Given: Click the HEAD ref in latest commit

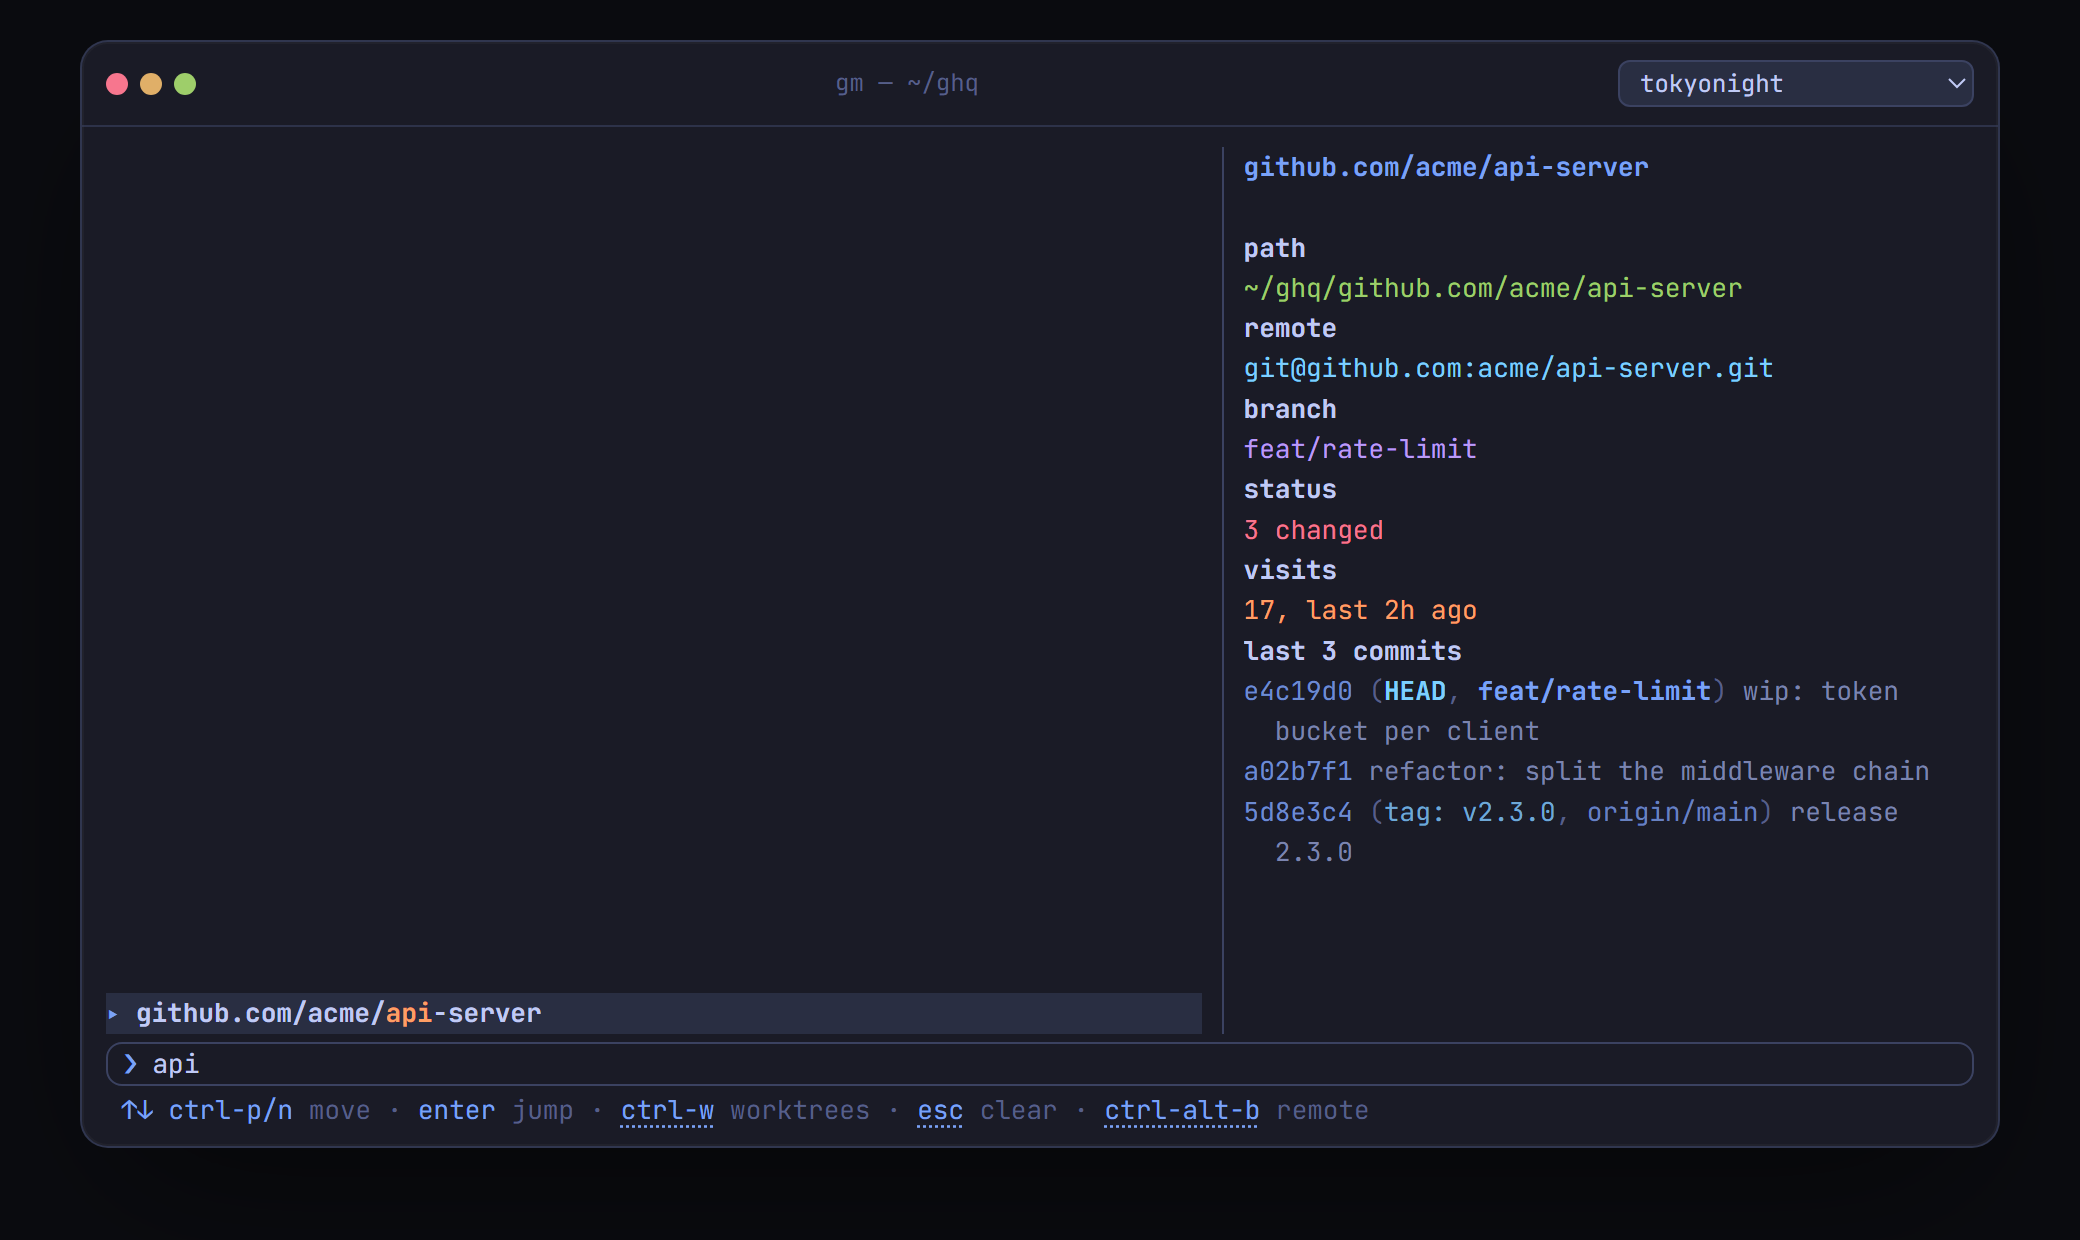Looking at the screenshot, I should [x=1415, y=691].
